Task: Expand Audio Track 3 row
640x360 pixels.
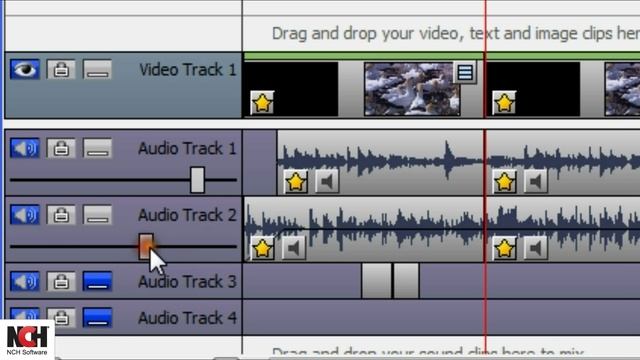Action: coord(97,281)
